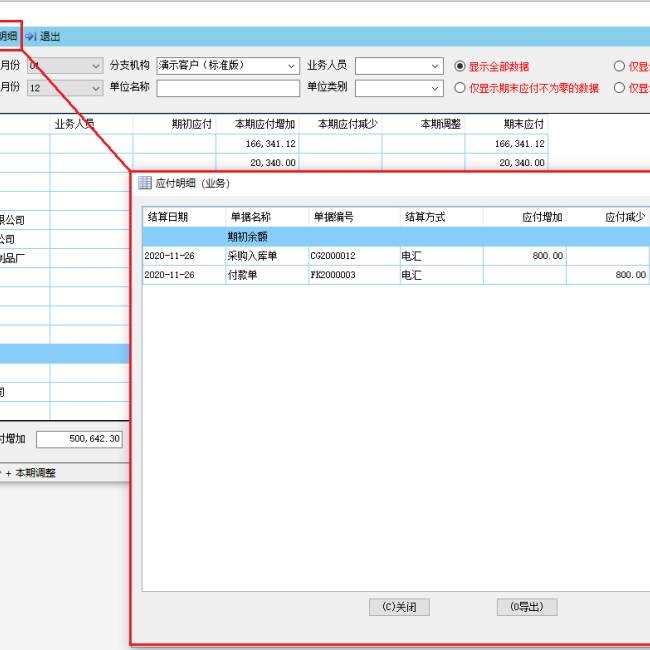Click the 单位名称 input field

point(228,88)
